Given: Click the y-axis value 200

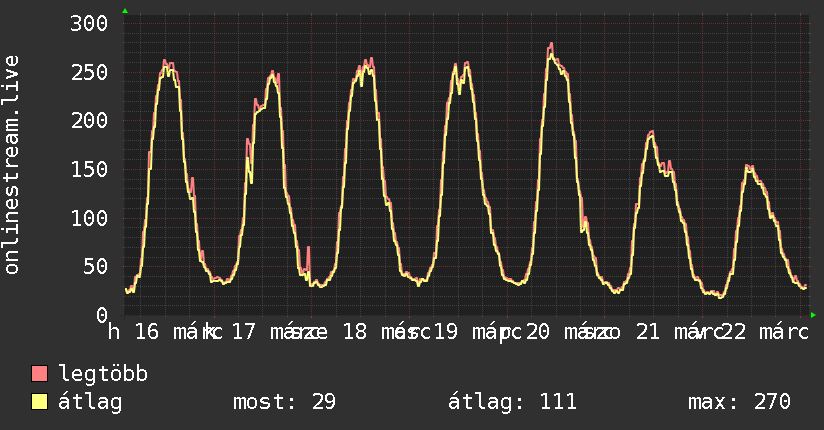Looking at the screenshot, I should [x=89, y=120].
